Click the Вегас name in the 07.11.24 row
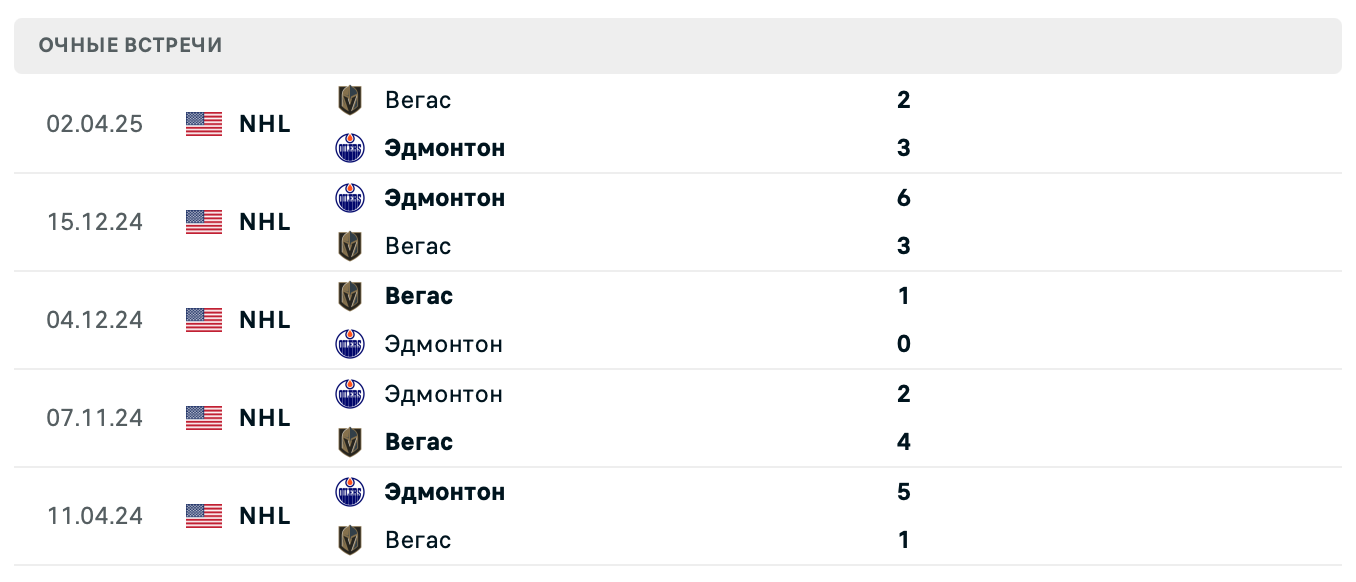Image resolution: width=1356 pixels, height=582 pixels. point(418,442)
